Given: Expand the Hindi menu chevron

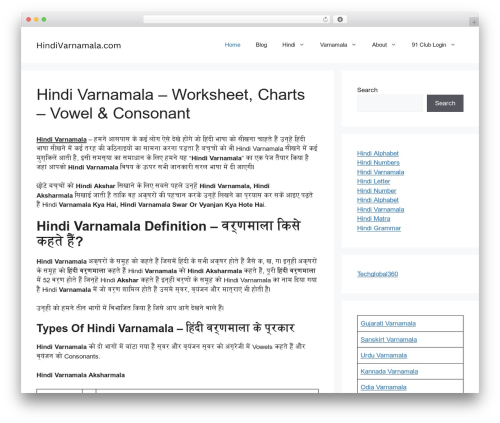Looking at the screenshot, I should pos(302,45).
